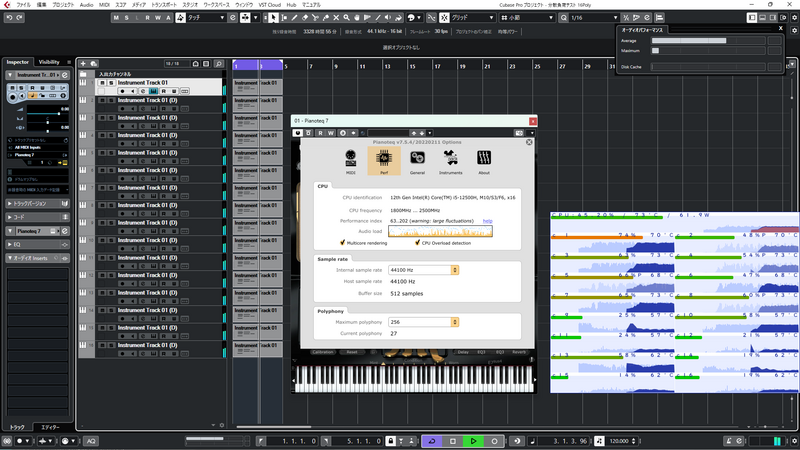The height and width of the screenshot is (450, 800).
Task: Close the オーディオパフォーマンス panel
Action: point(781,29)
